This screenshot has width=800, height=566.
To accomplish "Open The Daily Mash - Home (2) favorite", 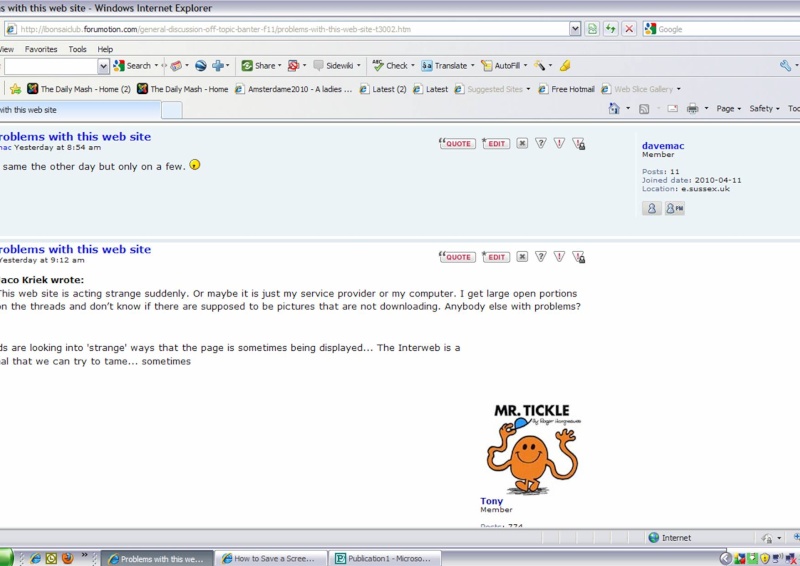I will [x=79, y=89].
